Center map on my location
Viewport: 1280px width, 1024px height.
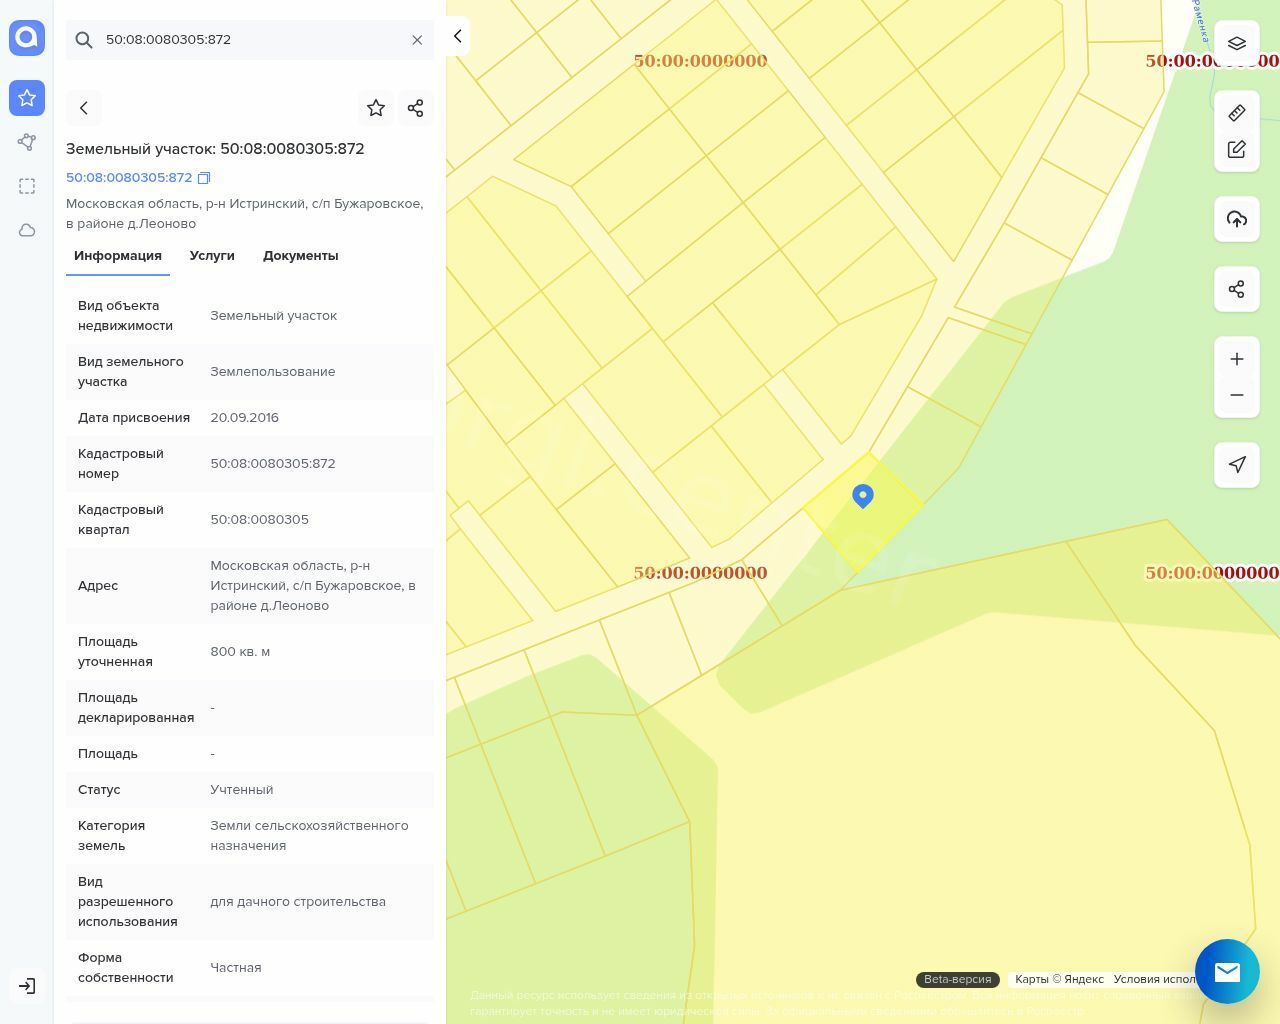tap(1236, 465)
